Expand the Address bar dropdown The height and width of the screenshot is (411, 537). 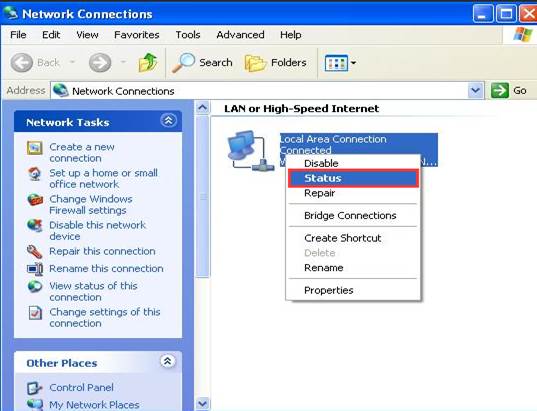tap(476, 90)
